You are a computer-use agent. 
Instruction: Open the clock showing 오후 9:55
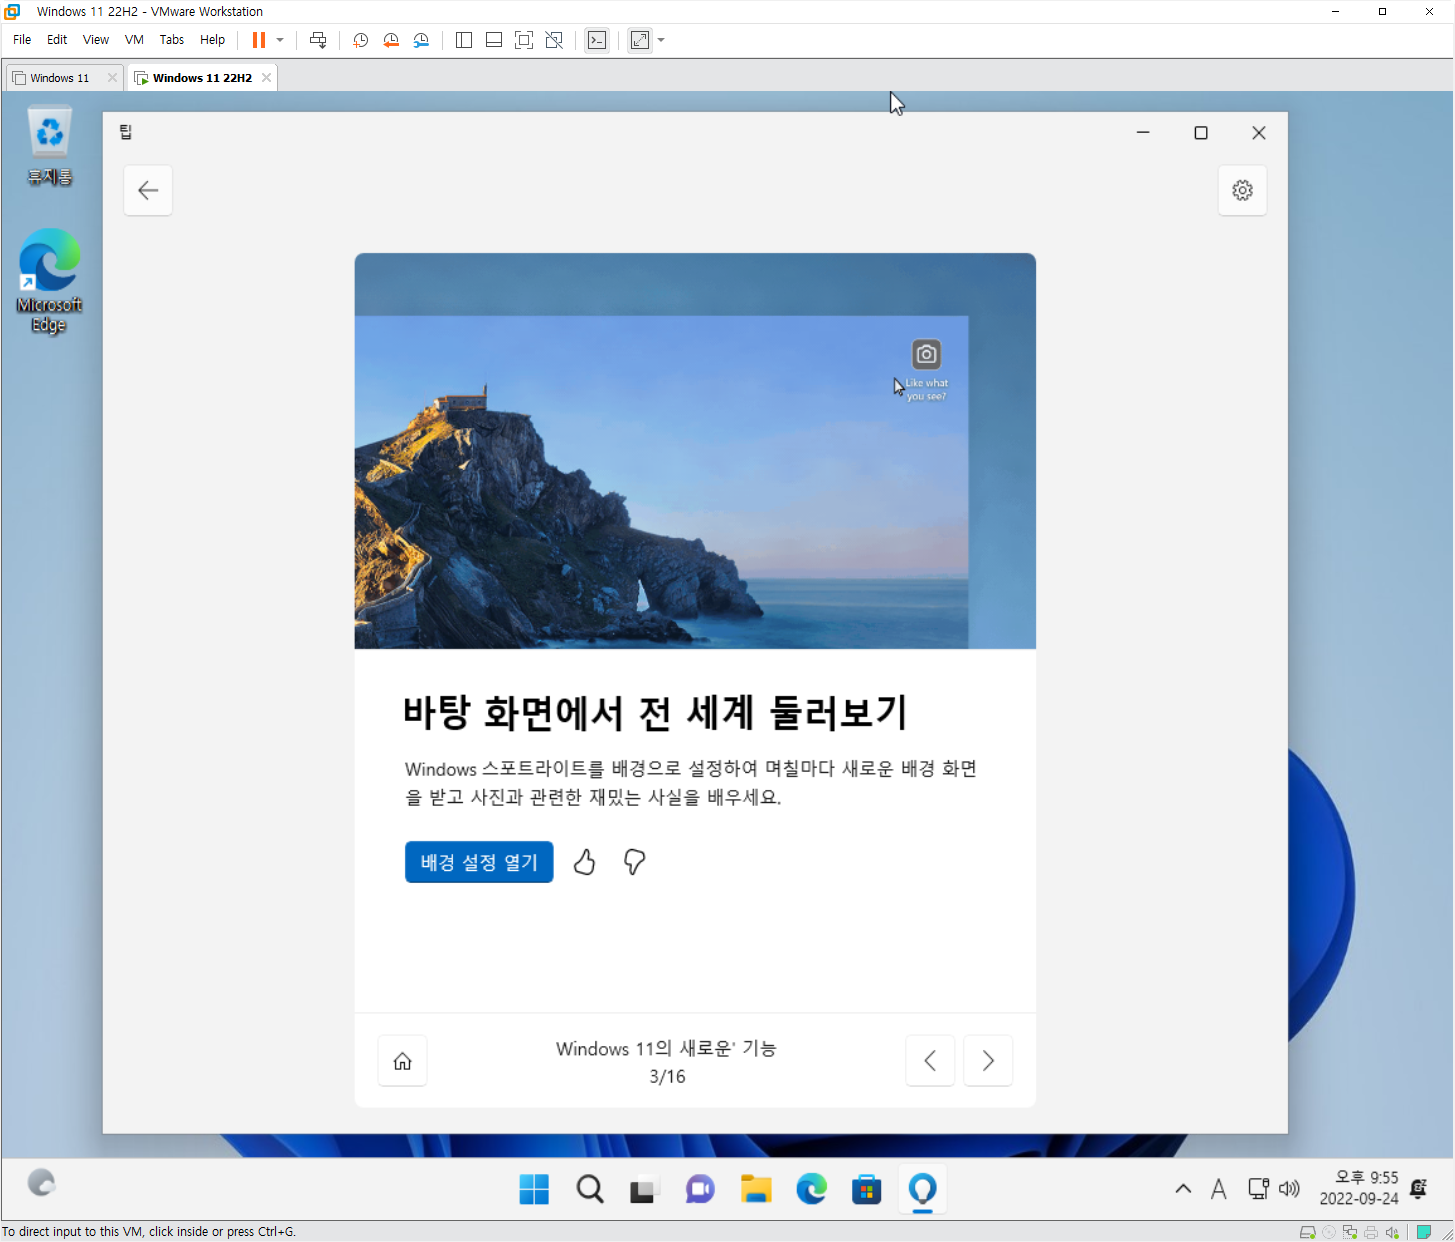click(1359, 1188)
